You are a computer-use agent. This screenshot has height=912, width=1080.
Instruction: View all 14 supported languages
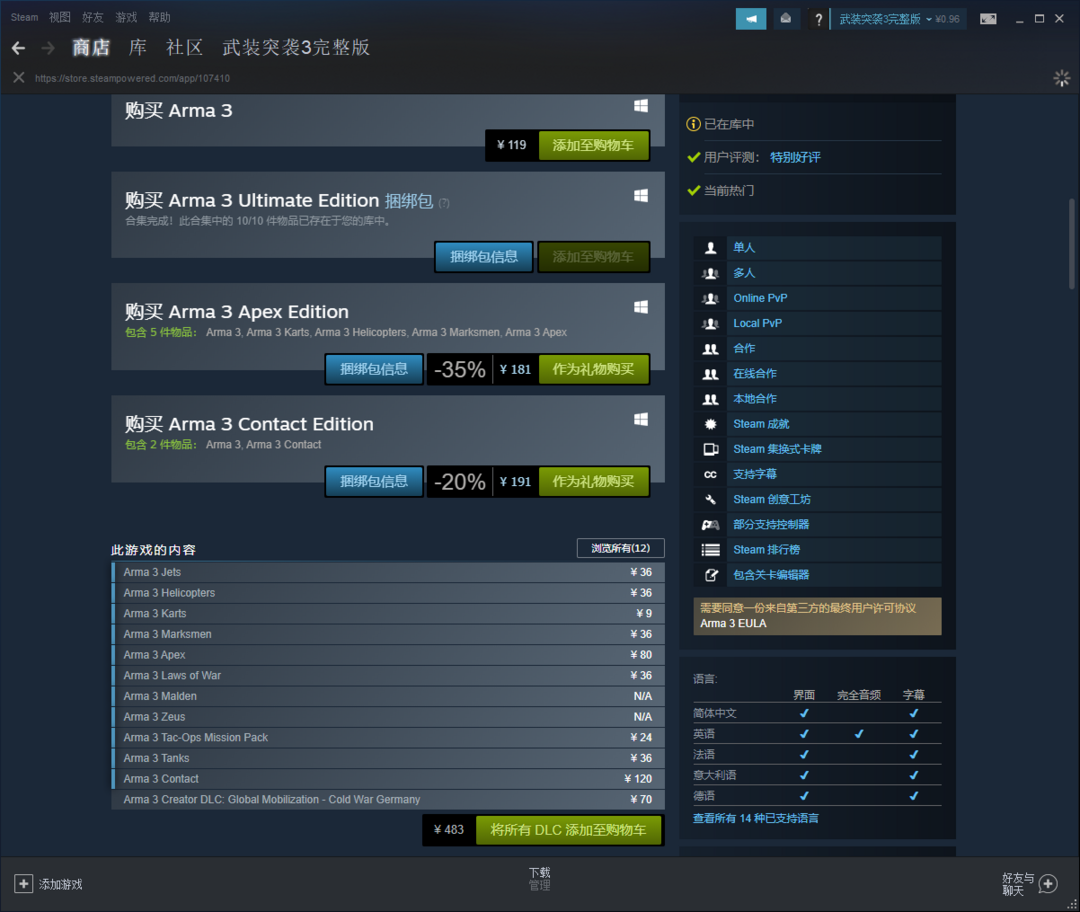coord(756,818)
